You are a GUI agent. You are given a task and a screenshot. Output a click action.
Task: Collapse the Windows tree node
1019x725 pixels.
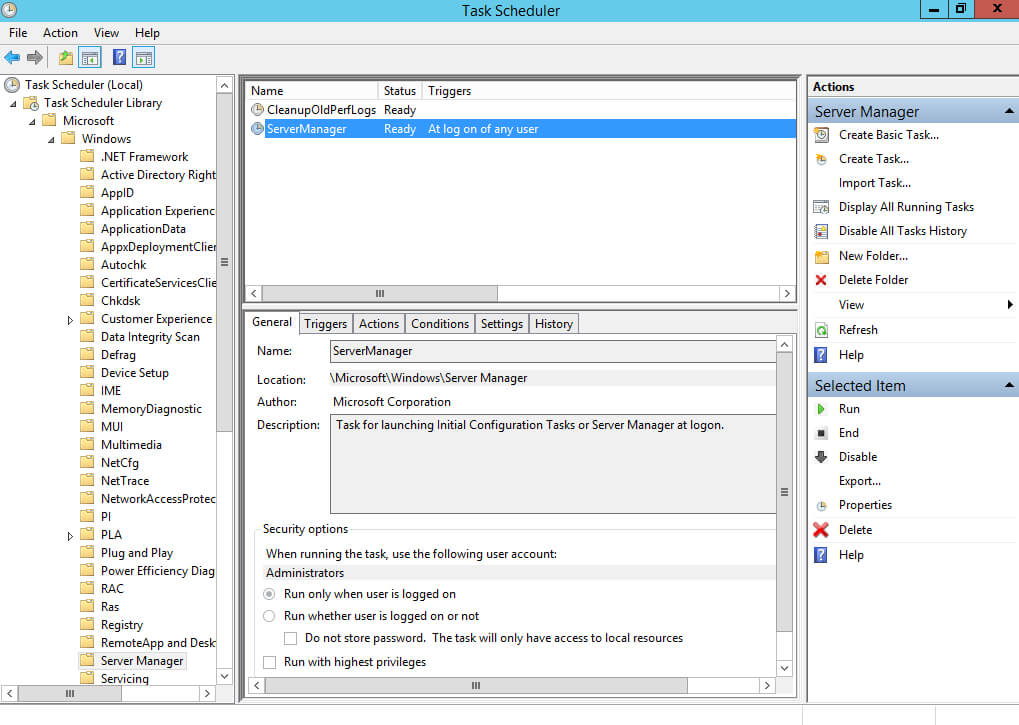pyautogui.click(x=51, y=140)
